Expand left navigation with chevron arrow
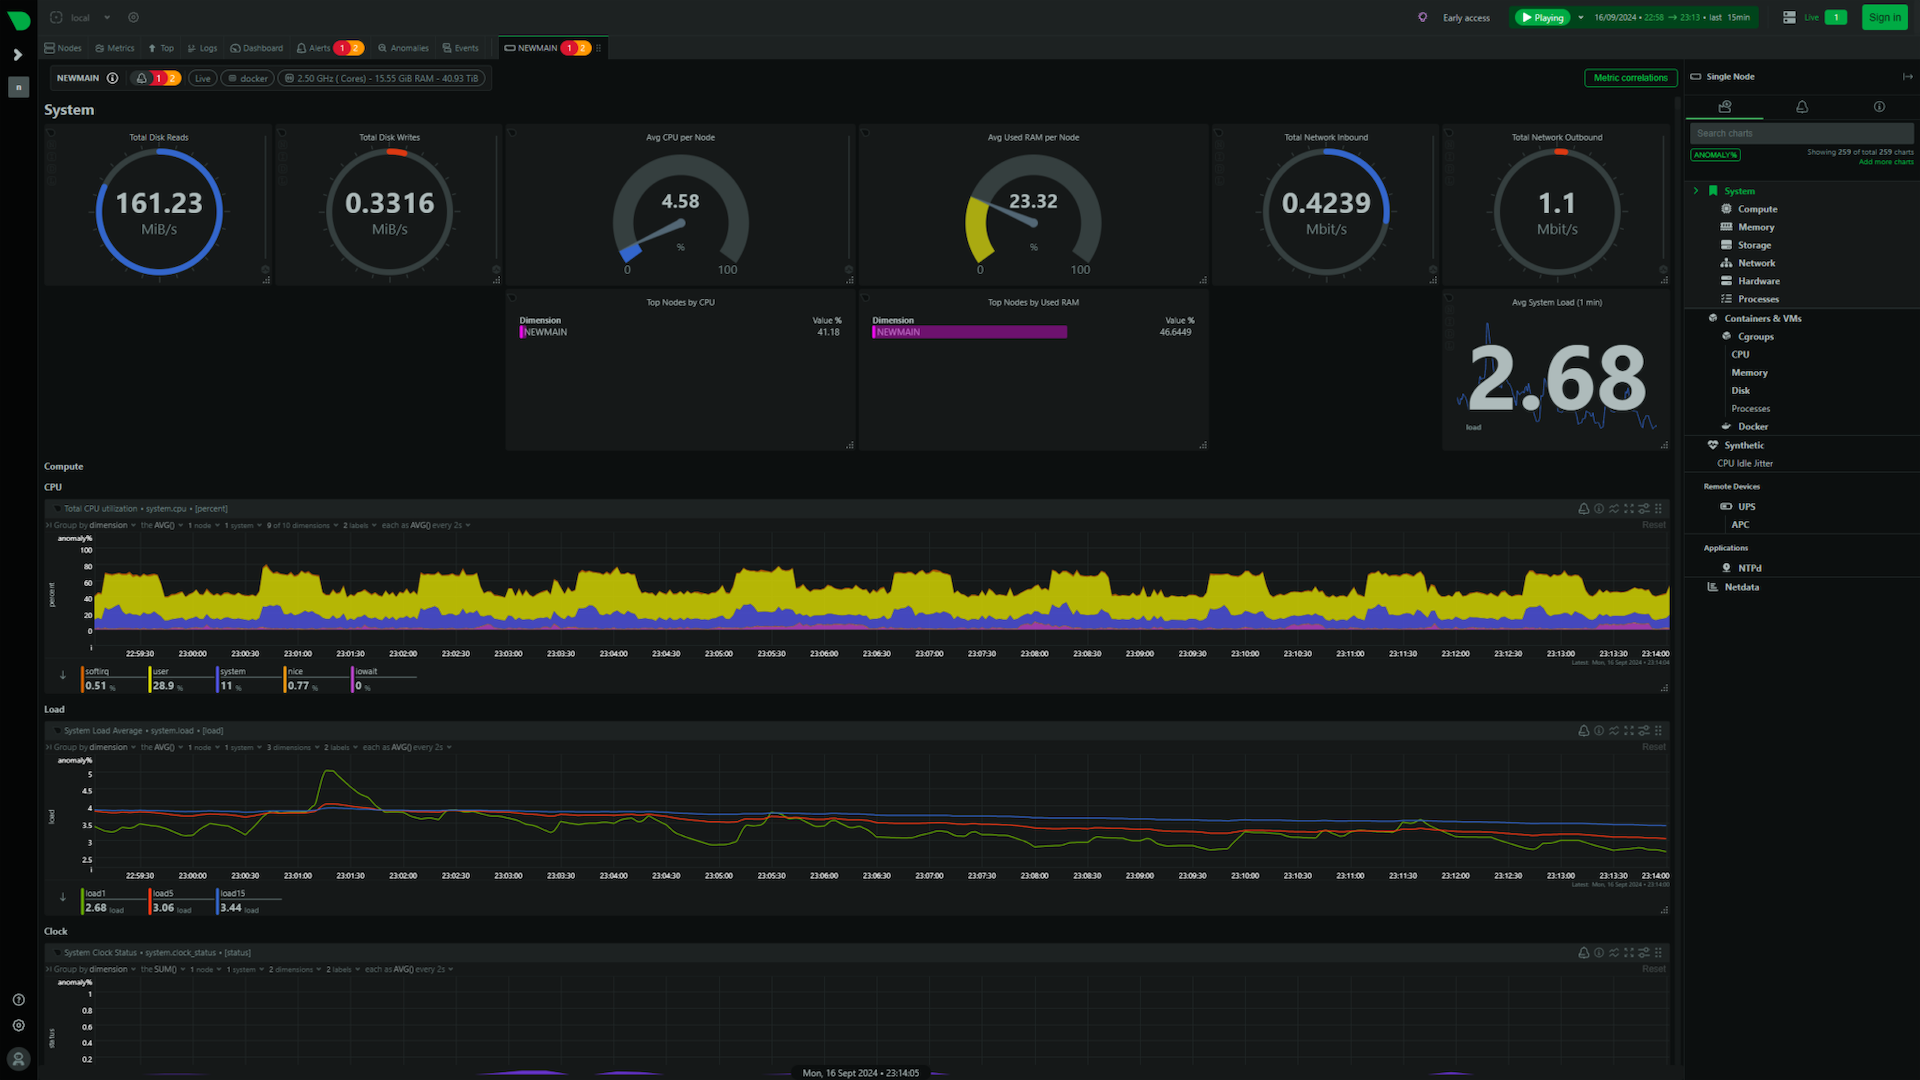 17,55
